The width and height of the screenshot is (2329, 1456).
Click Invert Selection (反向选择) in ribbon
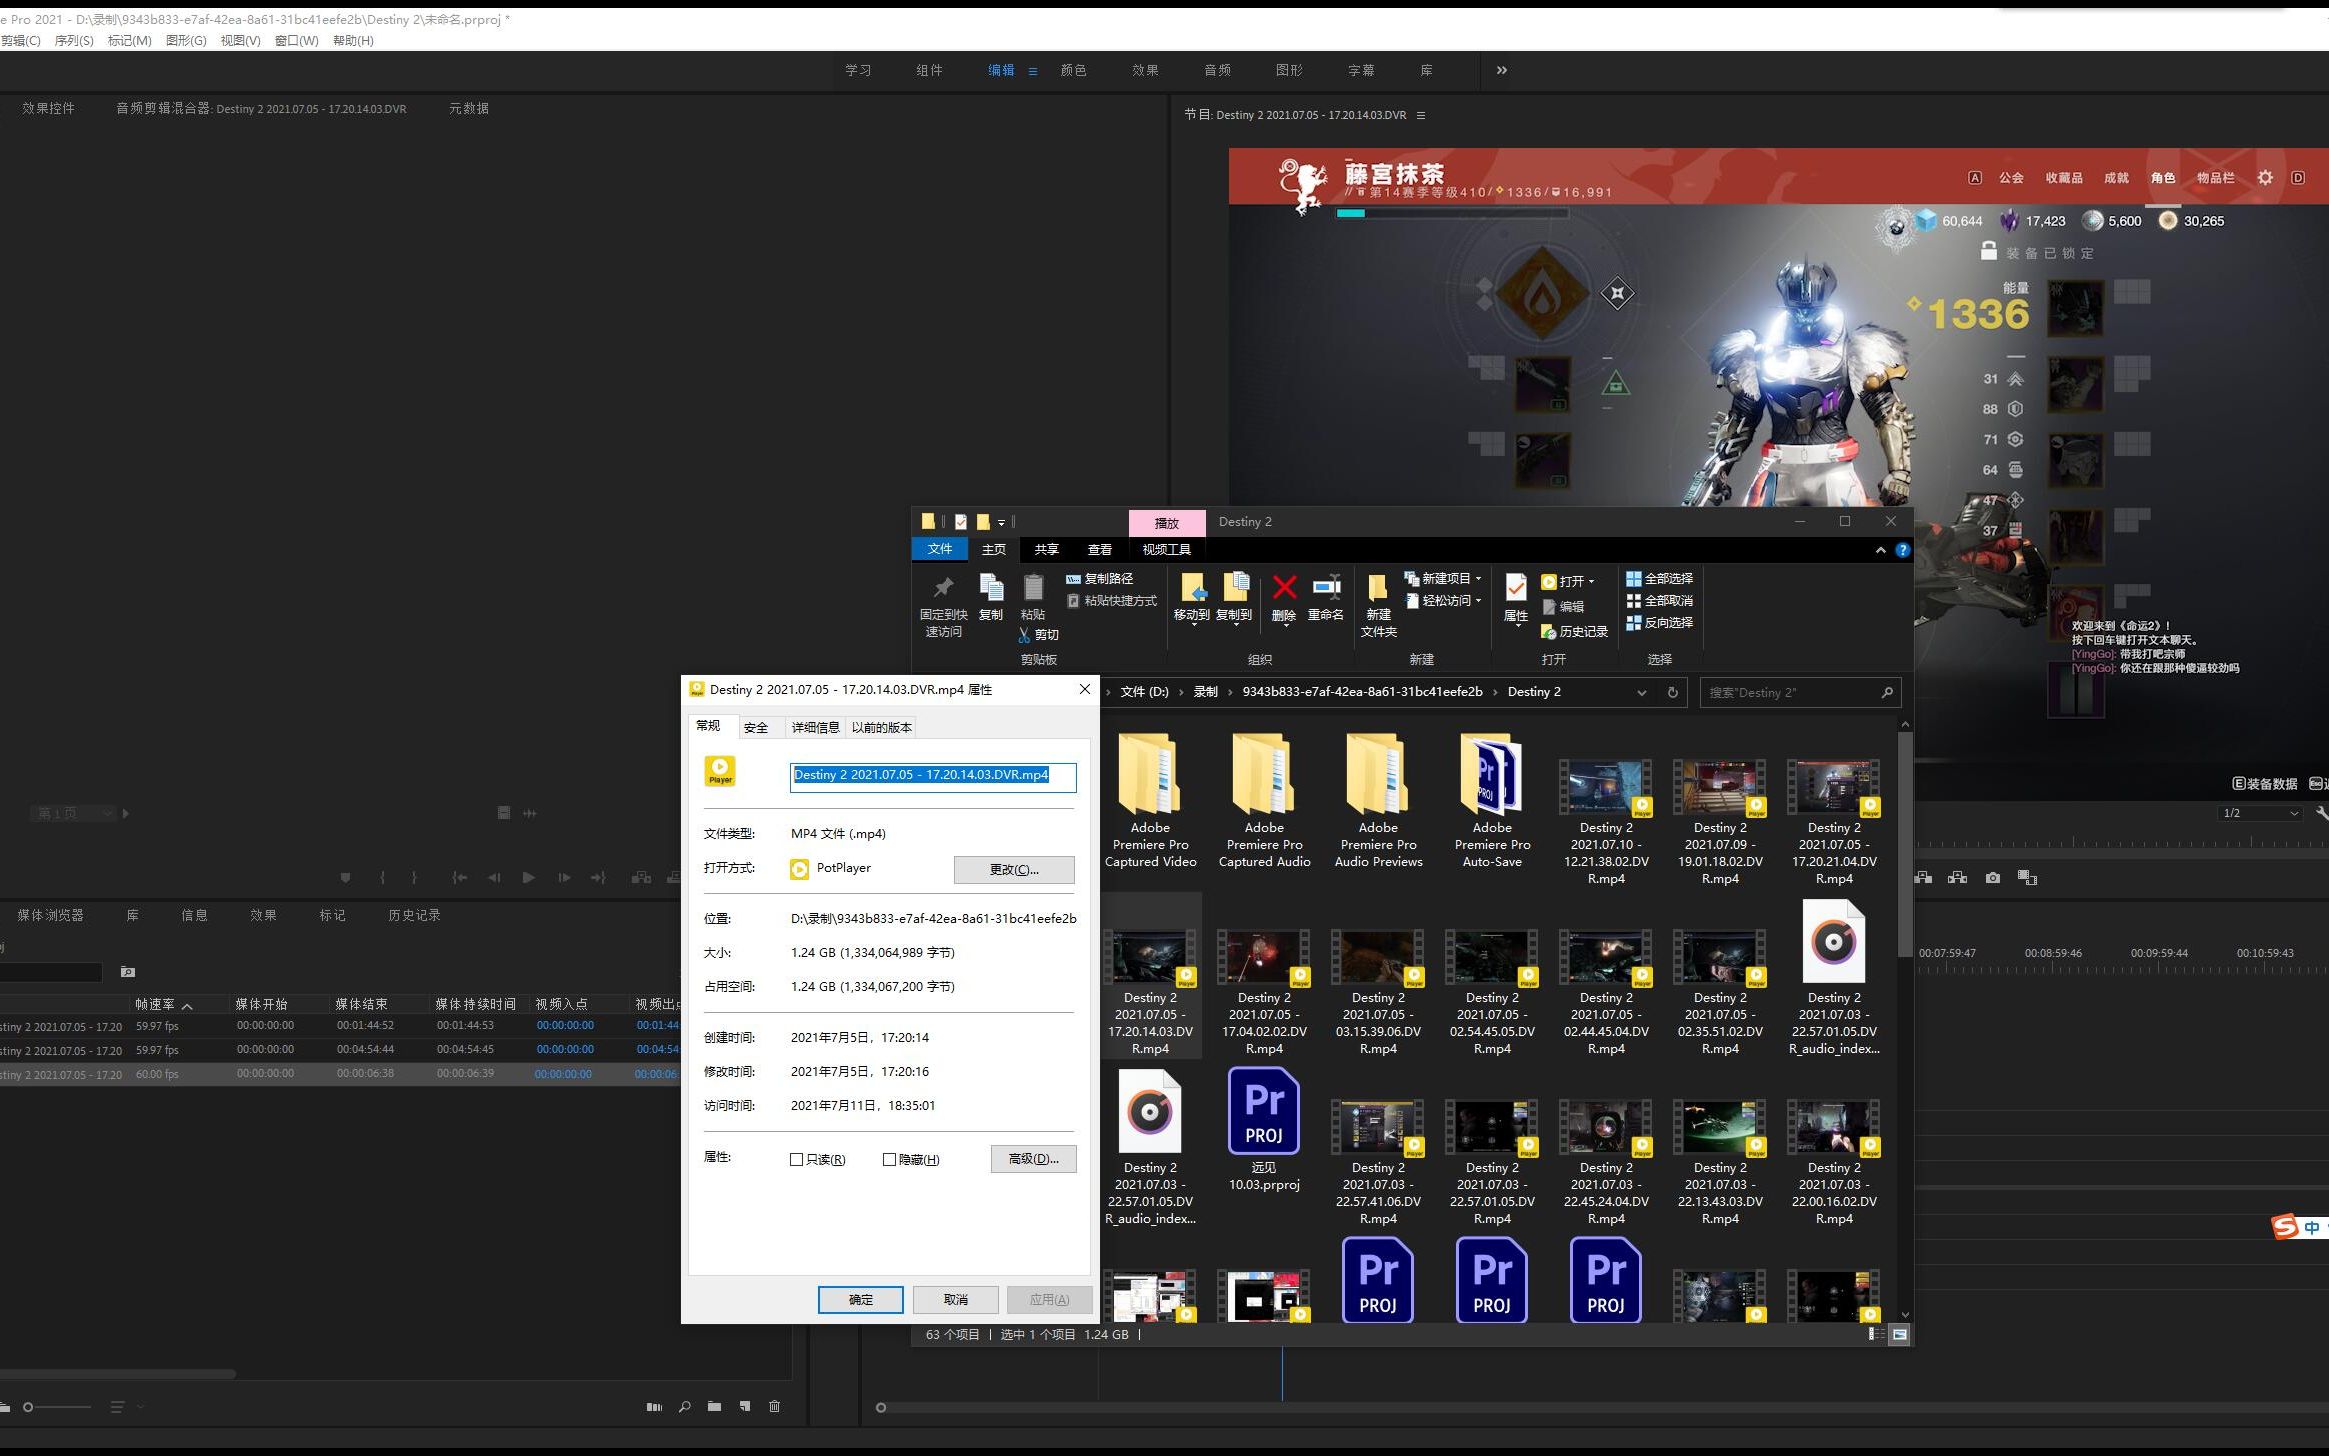pyautogui.click(x=1659, y=623)
